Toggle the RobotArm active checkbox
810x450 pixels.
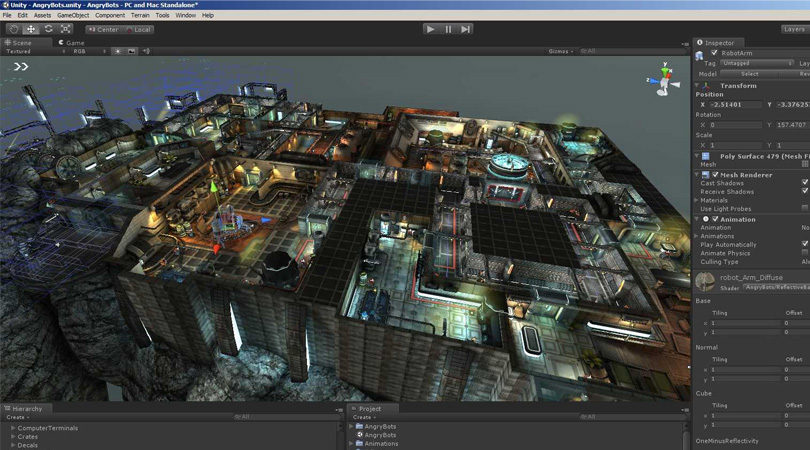(x=714, y=53)
